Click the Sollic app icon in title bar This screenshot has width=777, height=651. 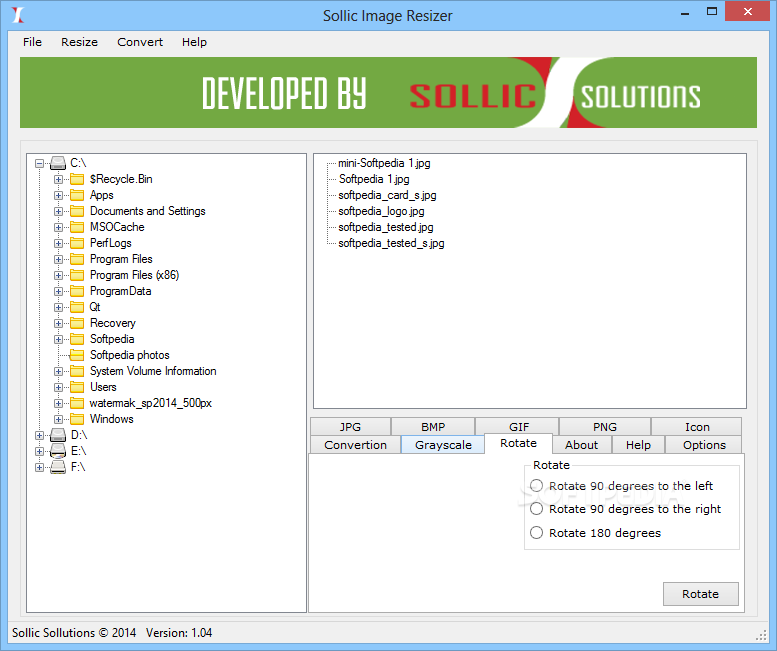18,15
